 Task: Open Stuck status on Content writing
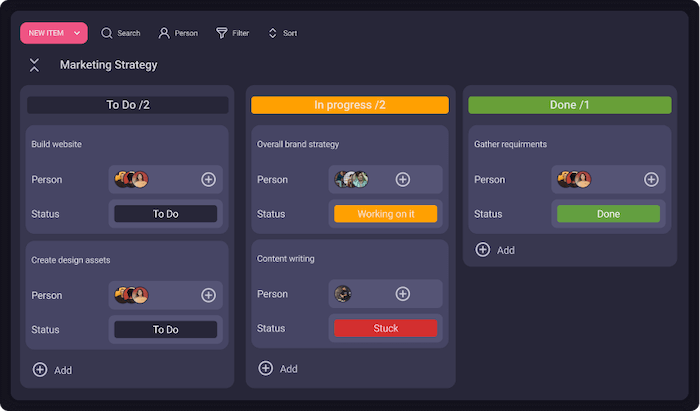385,328
